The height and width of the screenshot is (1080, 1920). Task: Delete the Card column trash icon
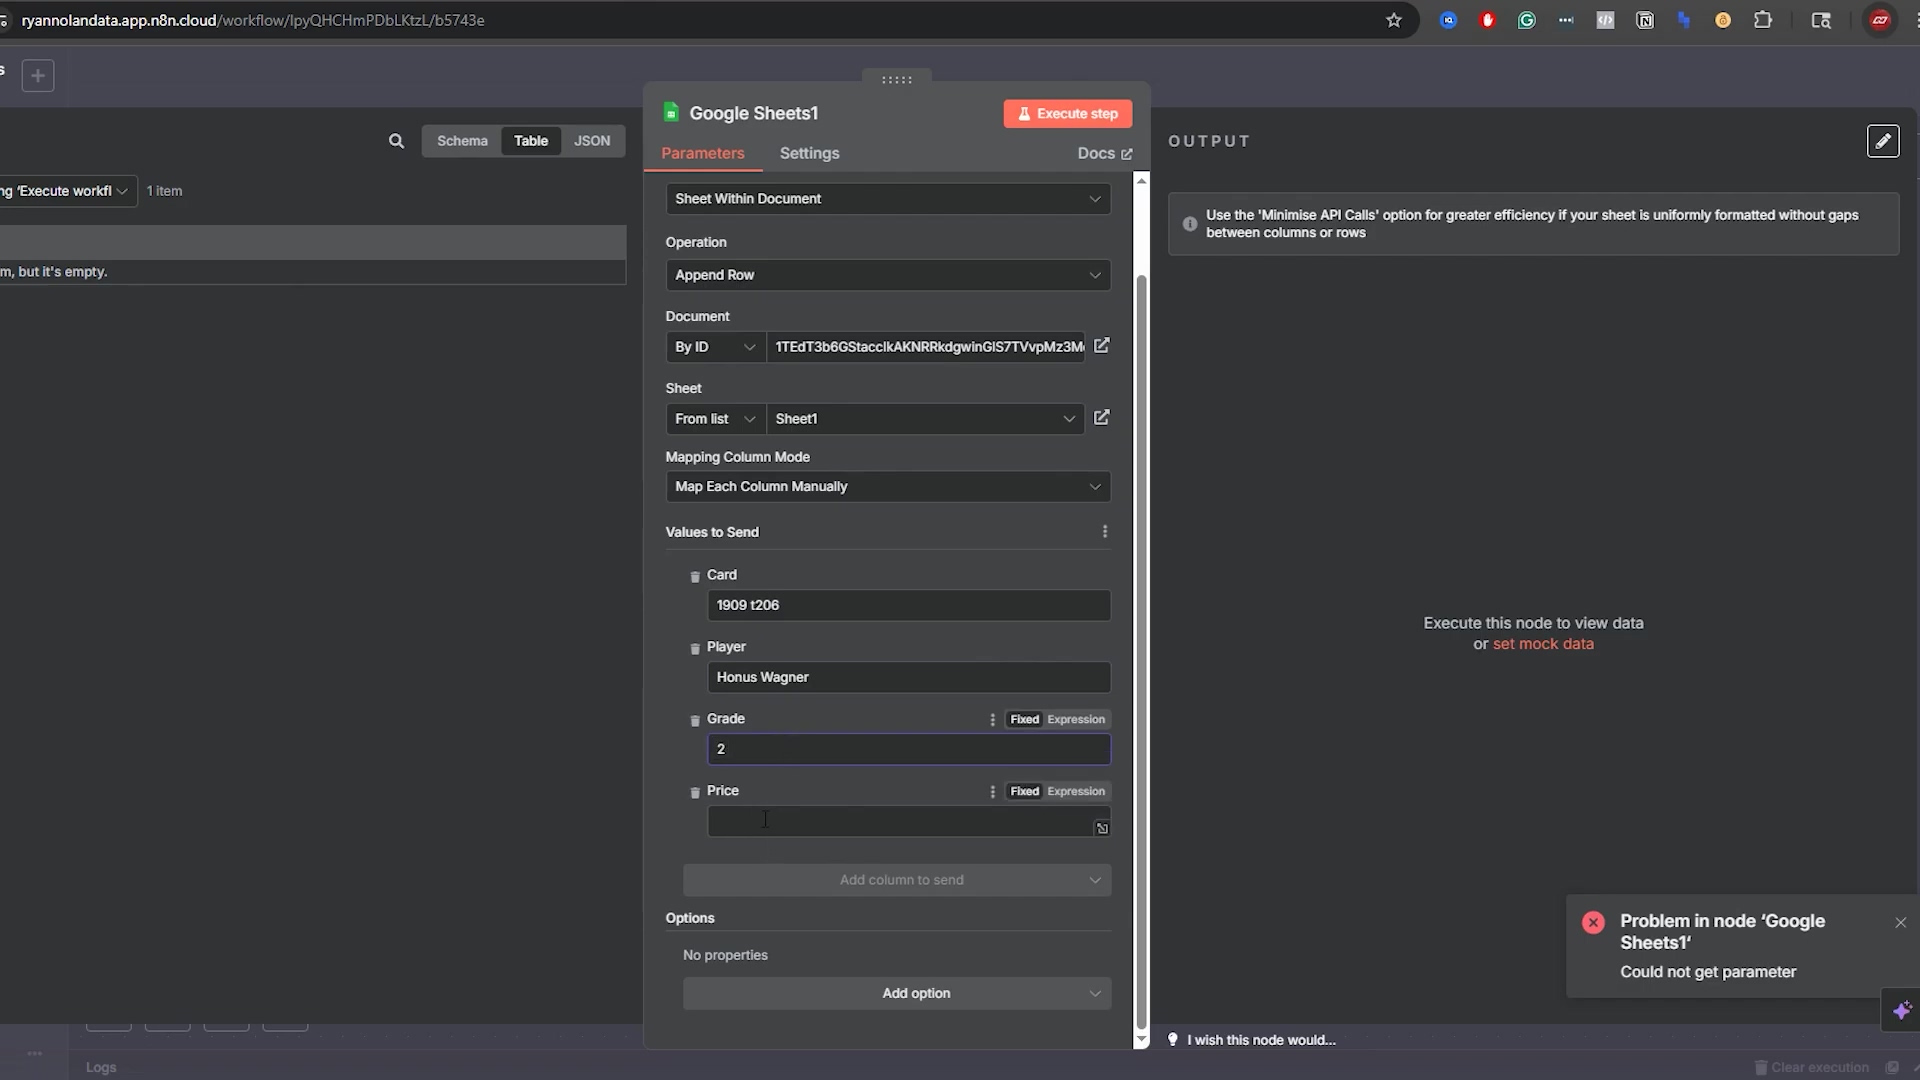(695, 577)
